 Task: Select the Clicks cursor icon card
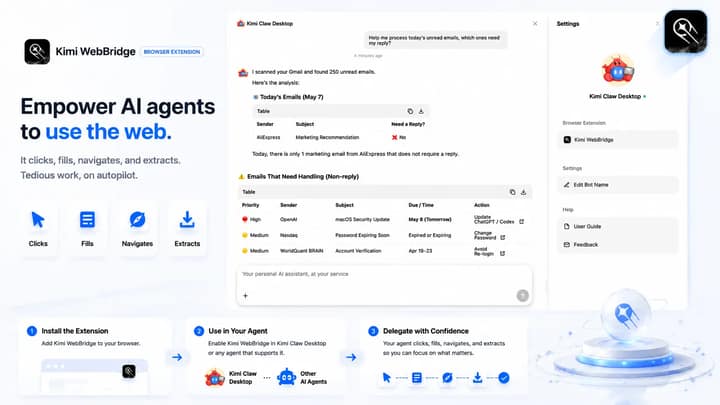click(x=38, y=228)
